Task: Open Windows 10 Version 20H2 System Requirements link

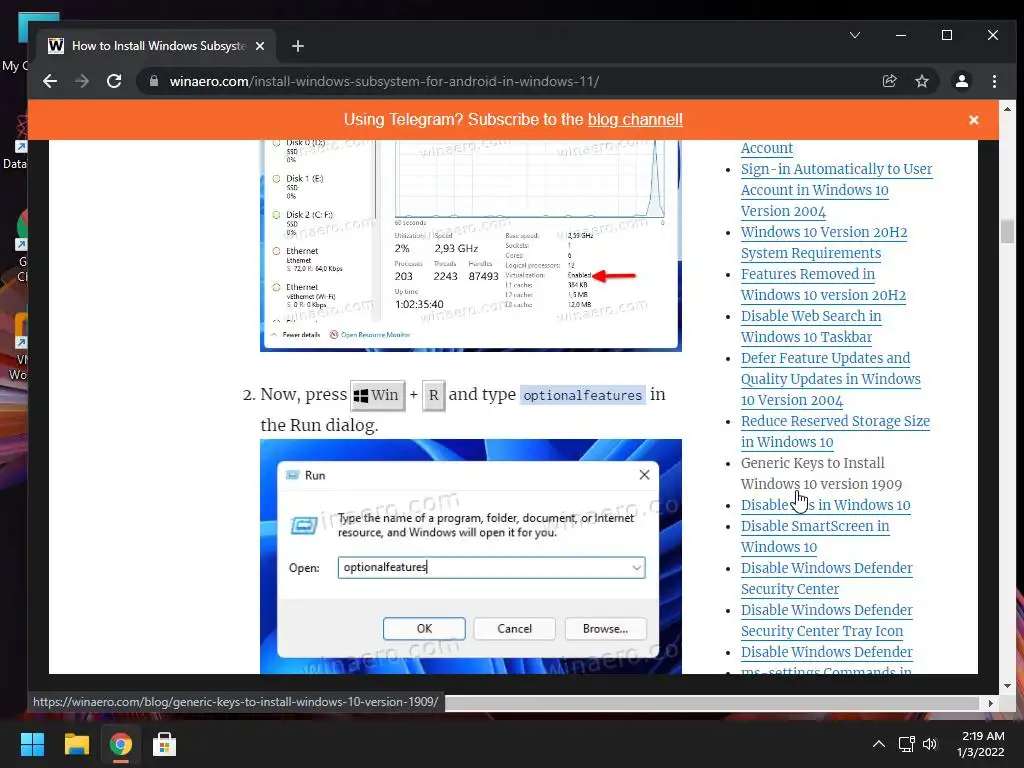Action: coord(824,242)
